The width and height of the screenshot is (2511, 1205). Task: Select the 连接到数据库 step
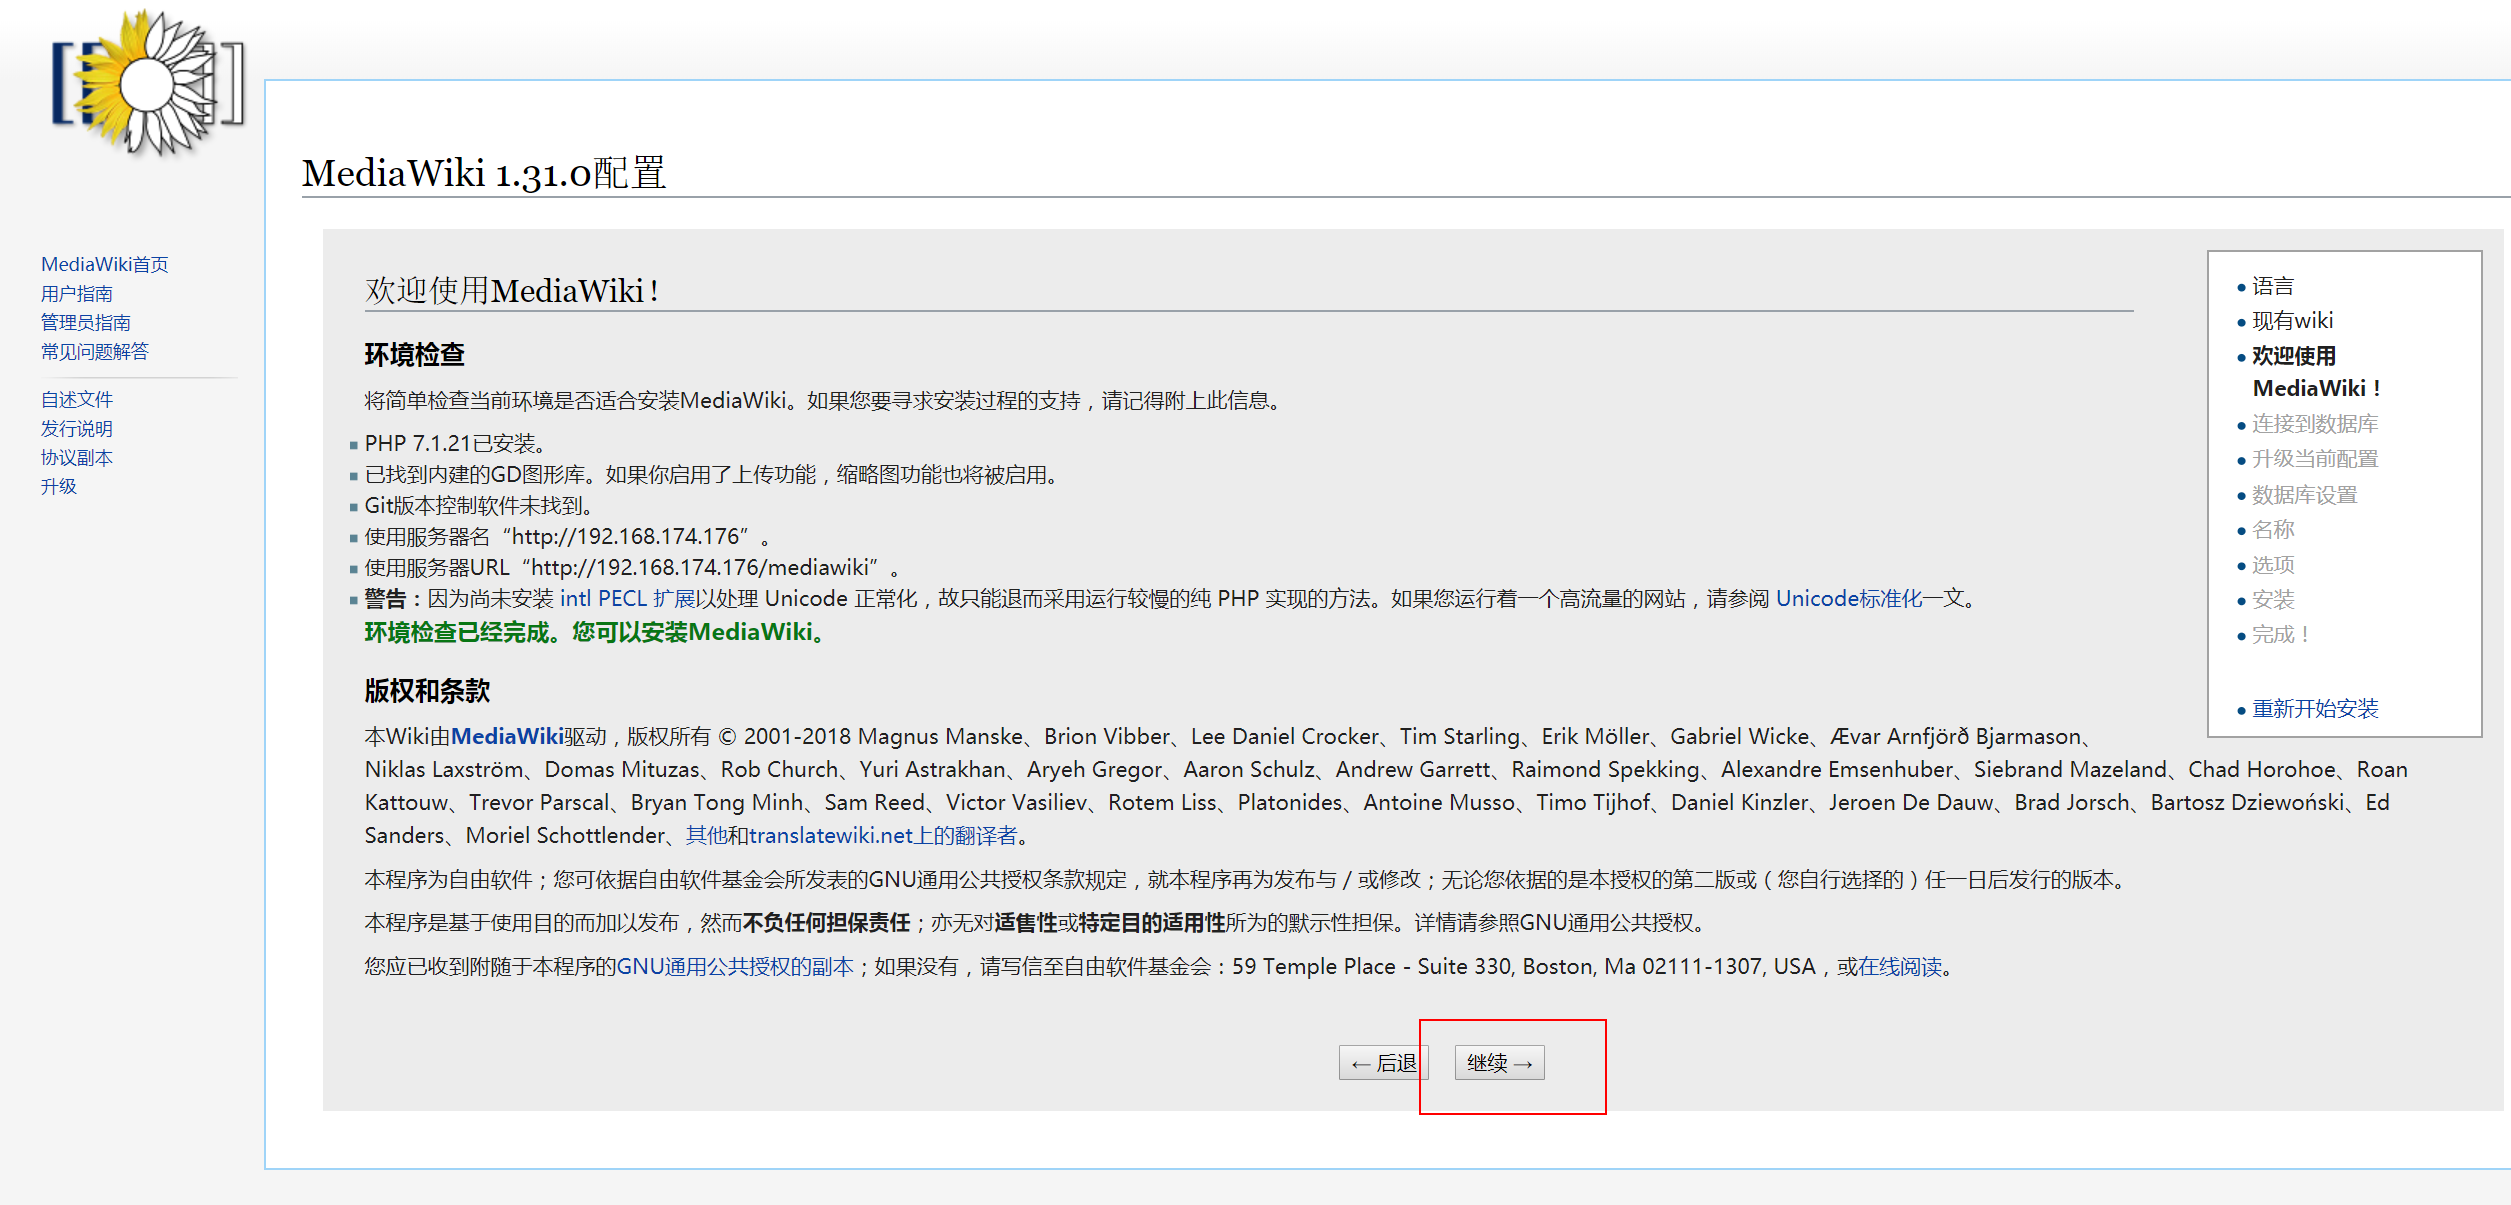click(x=2315, y=424)
